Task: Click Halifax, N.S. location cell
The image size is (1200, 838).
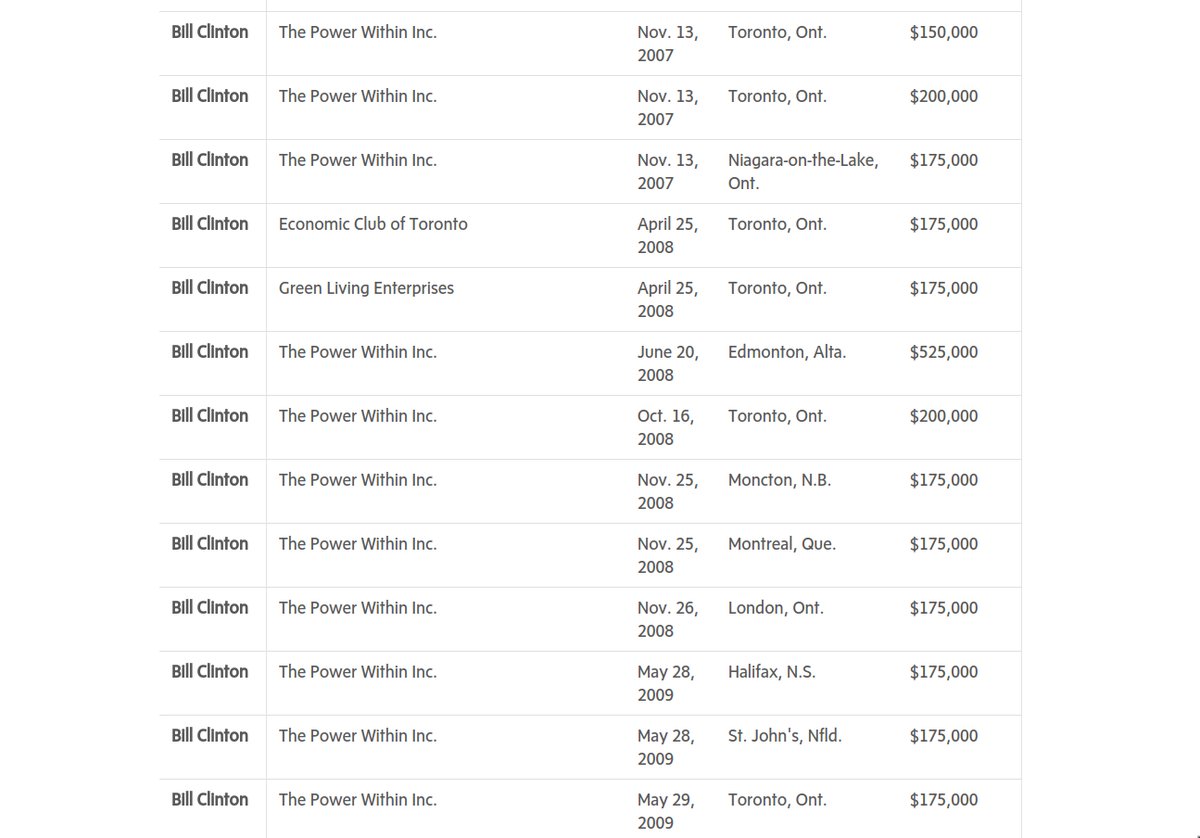Action: click(x=771, y=672)
